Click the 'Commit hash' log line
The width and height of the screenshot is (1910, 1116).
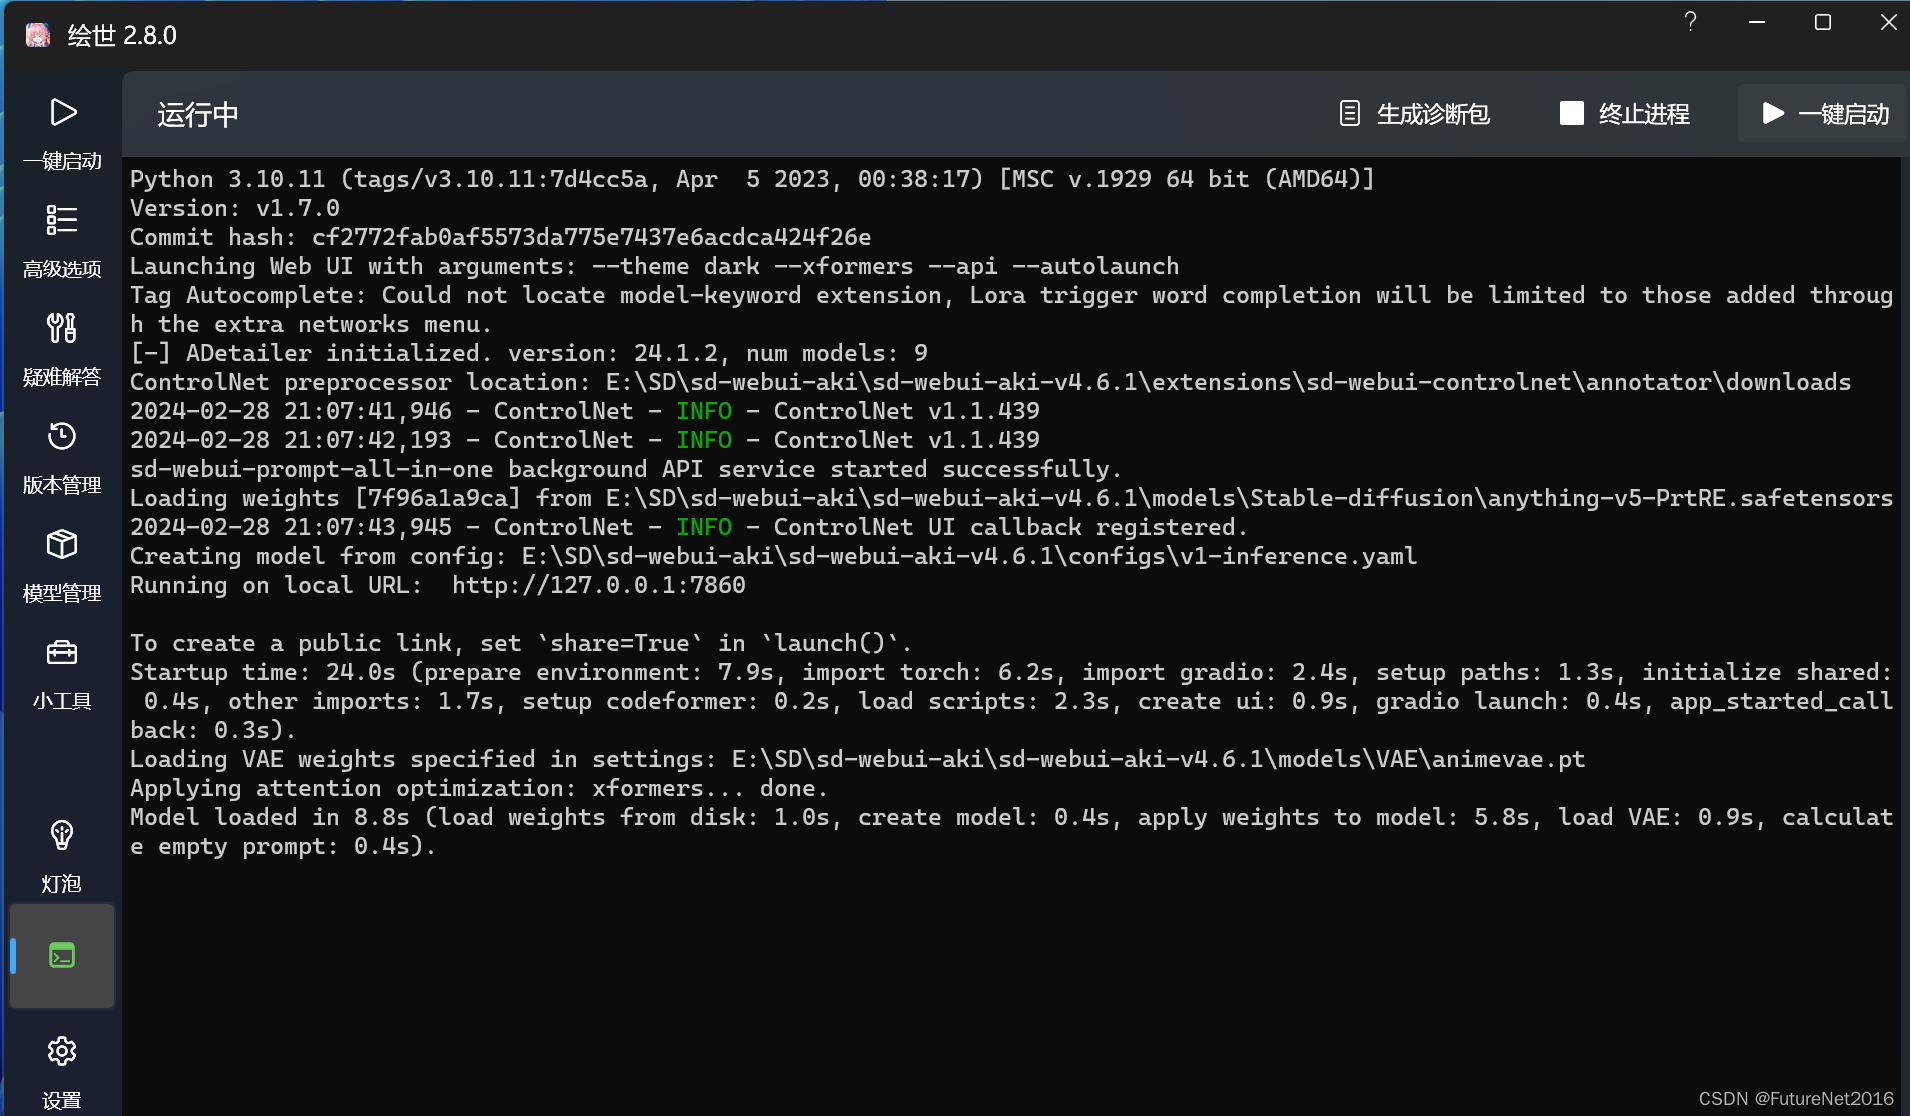click(x=500, y=237)
